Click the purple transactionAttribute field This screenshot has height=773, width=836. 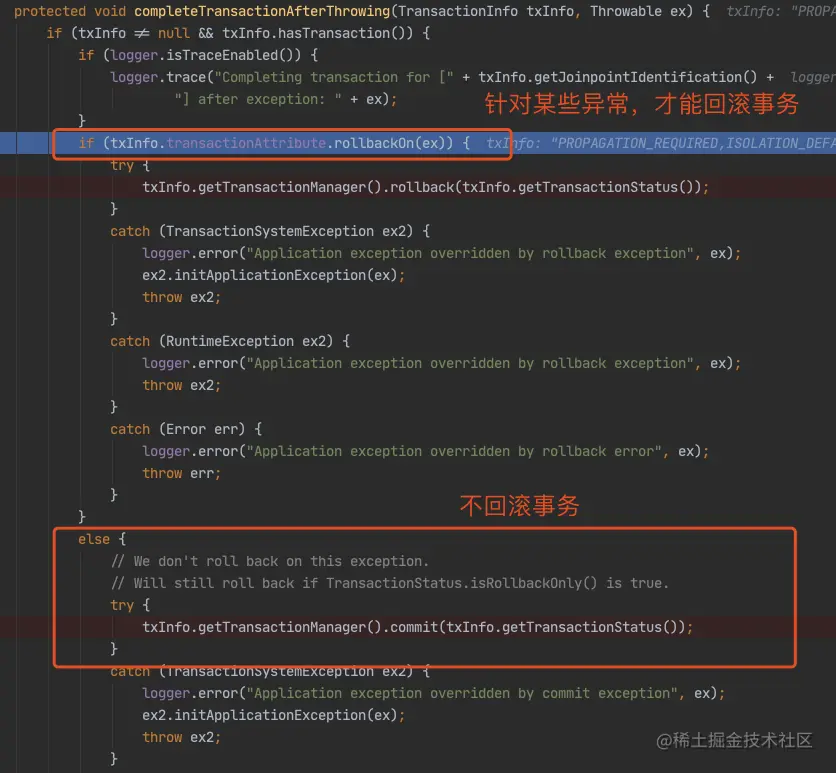246,143
